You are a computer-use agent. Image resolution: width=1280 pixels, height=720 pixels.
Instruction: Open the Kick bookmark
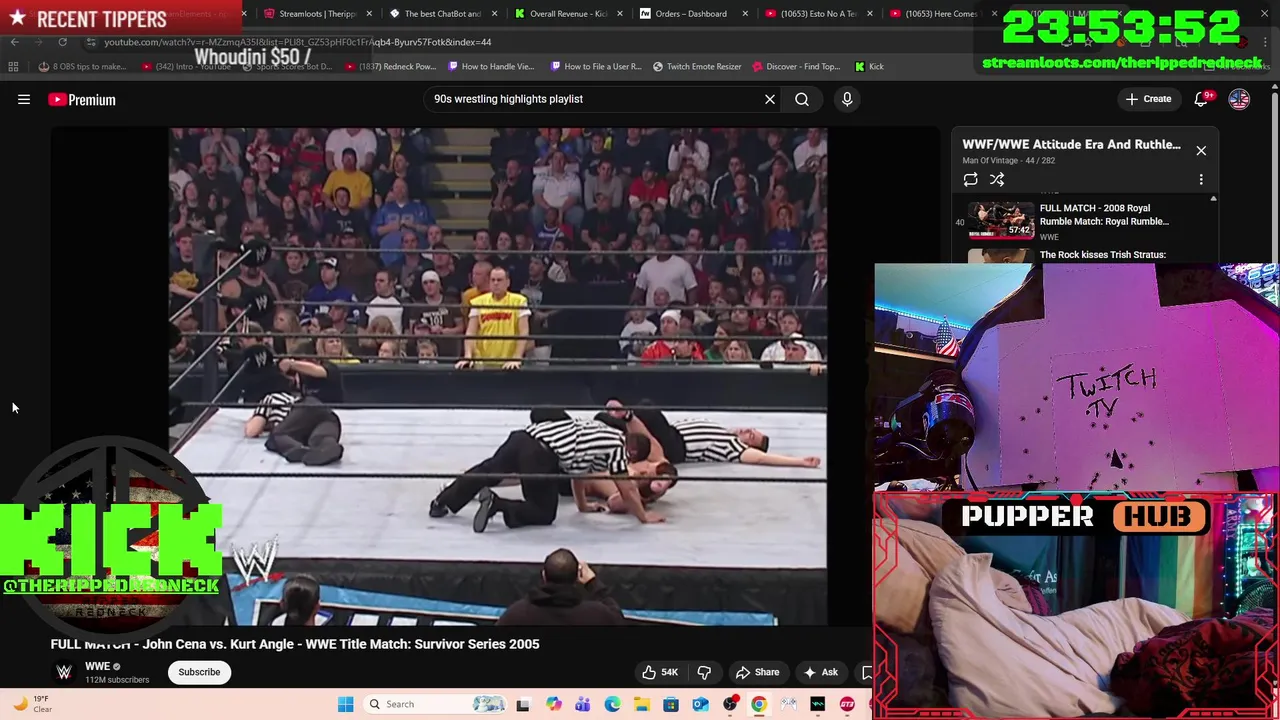869,66
